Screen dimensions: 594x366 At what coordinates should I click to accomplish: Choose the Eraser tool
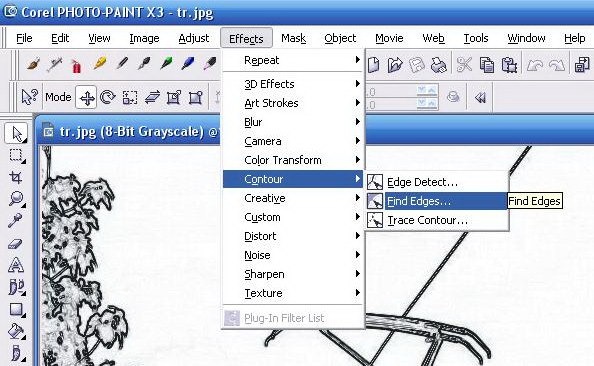click(x=16, y=244)
